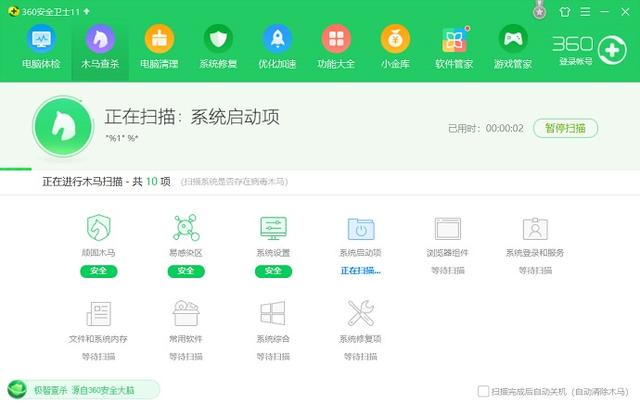This screenshot has width=640, height=403.
Task: Pause scan with 暂停扫描 button
Action: click(x=565, y=128)
